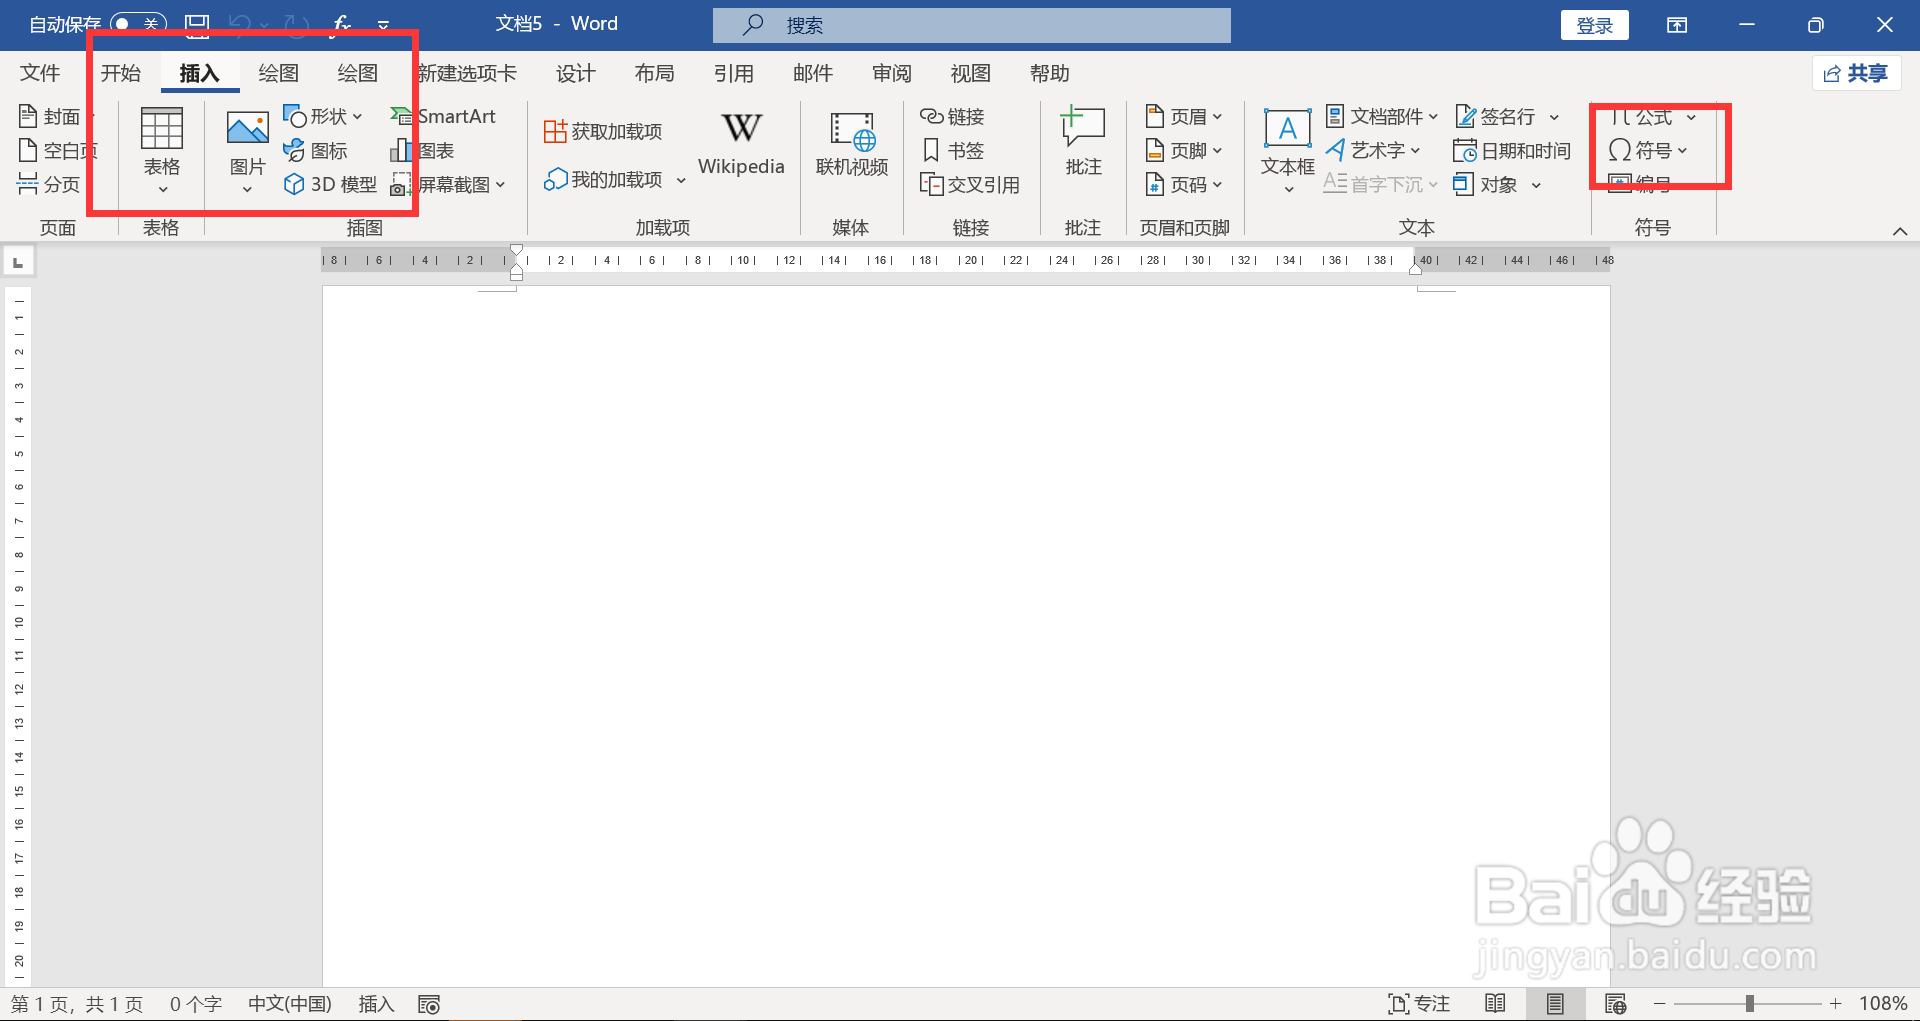Open the 新建选项卡 custom tab

467,73
